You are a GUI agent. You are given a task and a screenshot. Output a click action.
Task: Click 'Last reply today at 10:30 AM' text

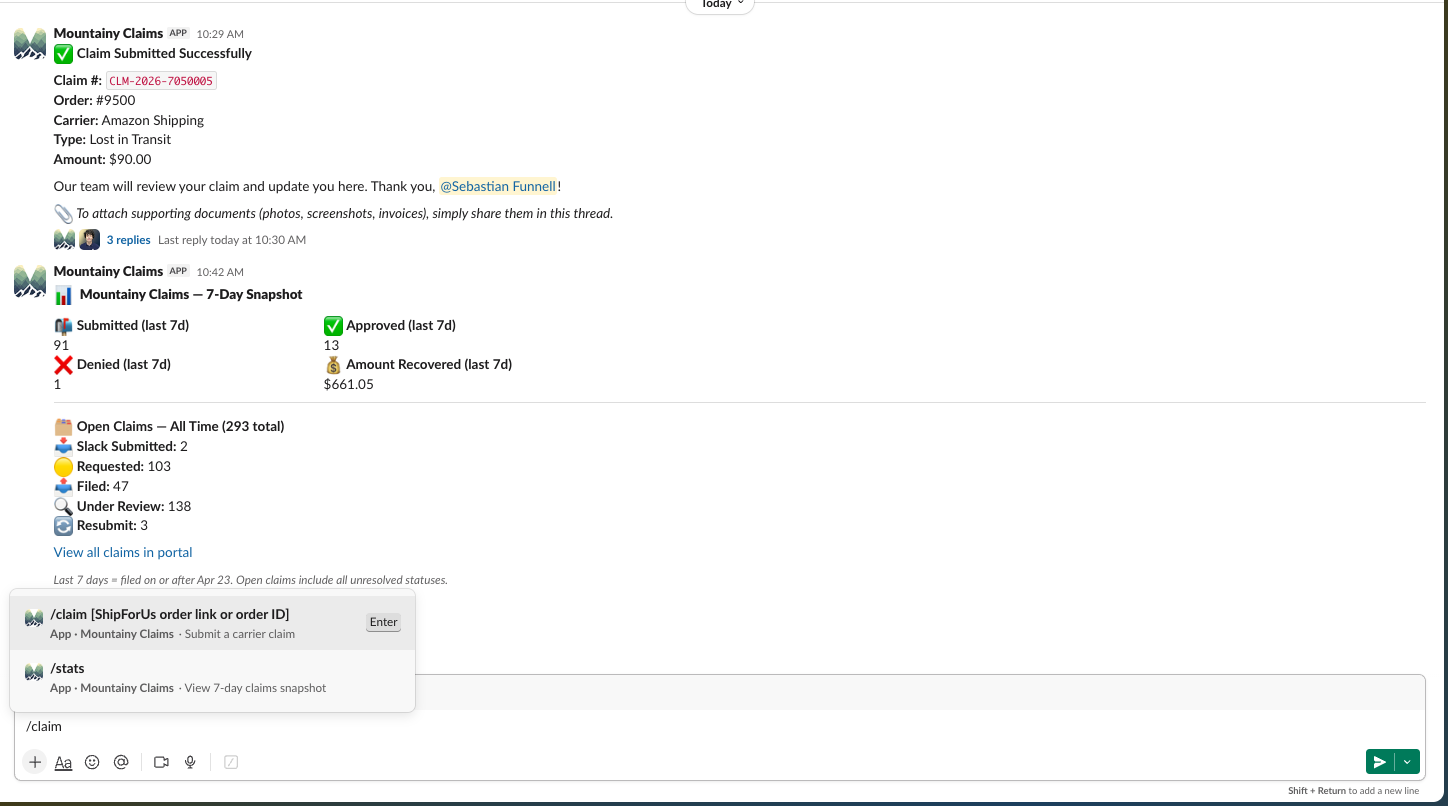click(x=232, y=240)
